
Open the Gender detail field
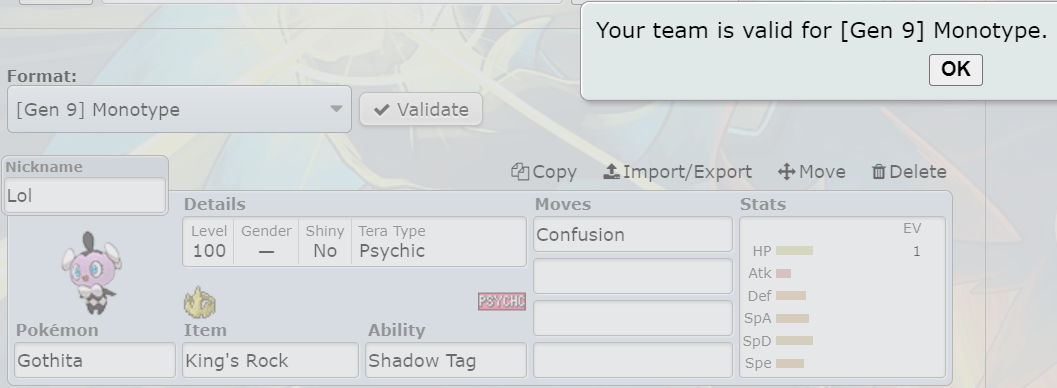tap(266, 241)
